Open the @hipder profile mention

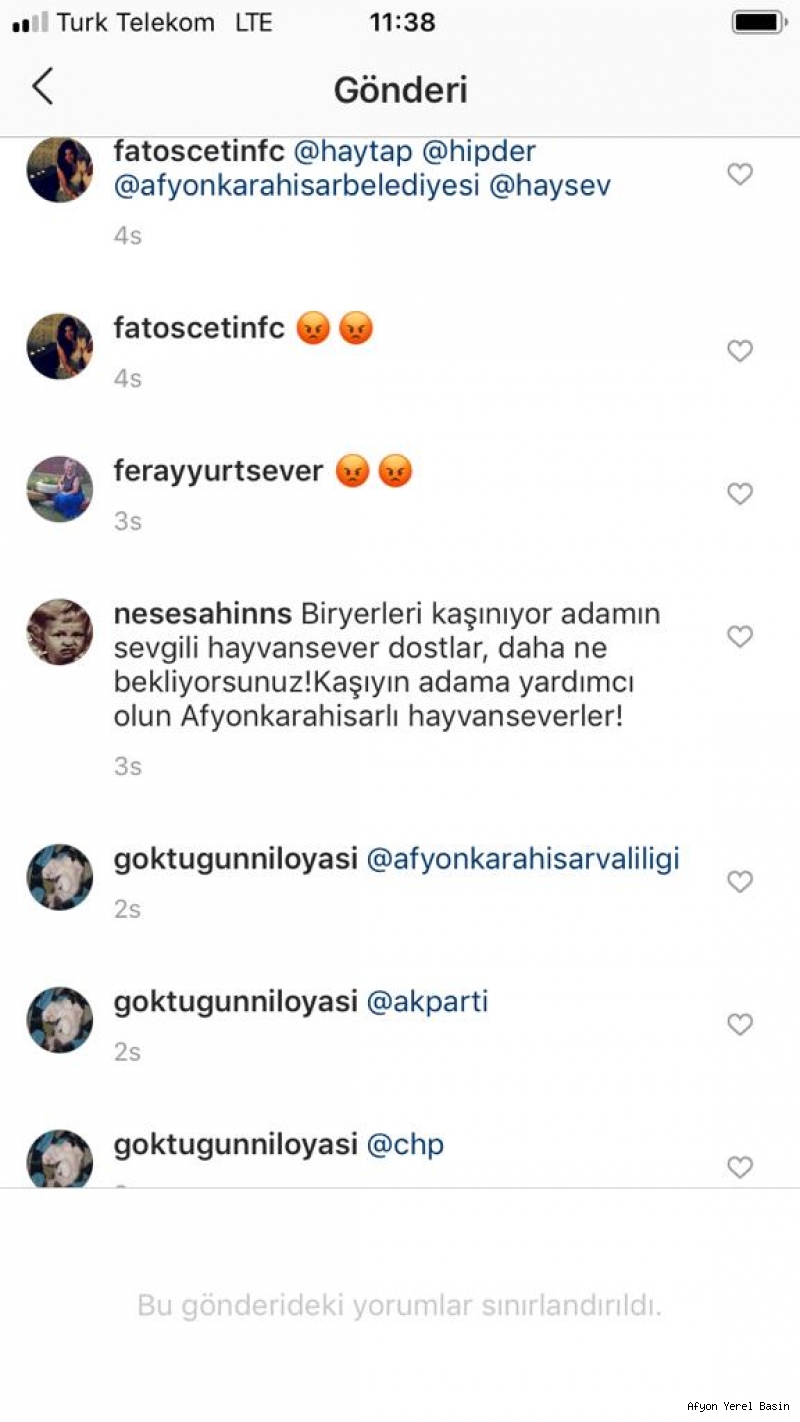479,152
